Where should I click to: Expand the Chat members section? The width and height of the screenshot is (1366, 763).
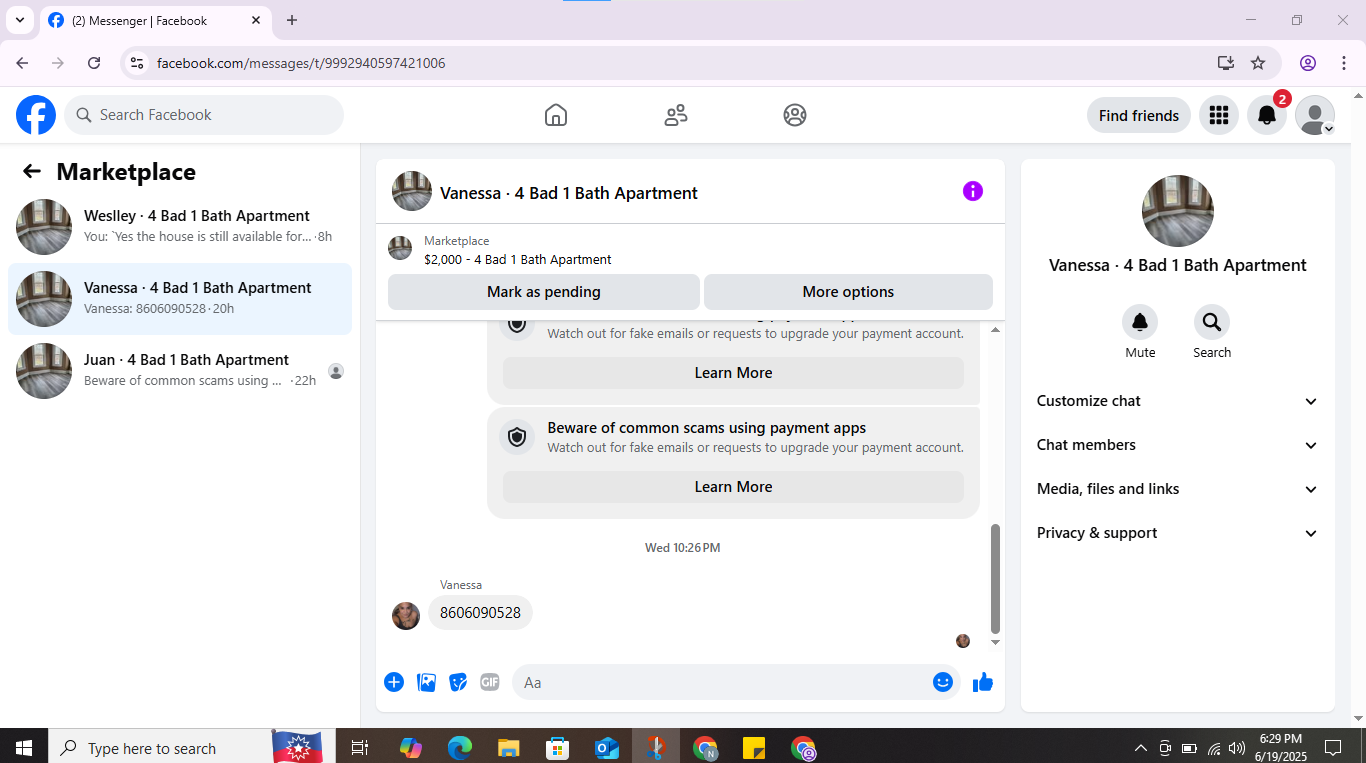tap(1178, 445)
